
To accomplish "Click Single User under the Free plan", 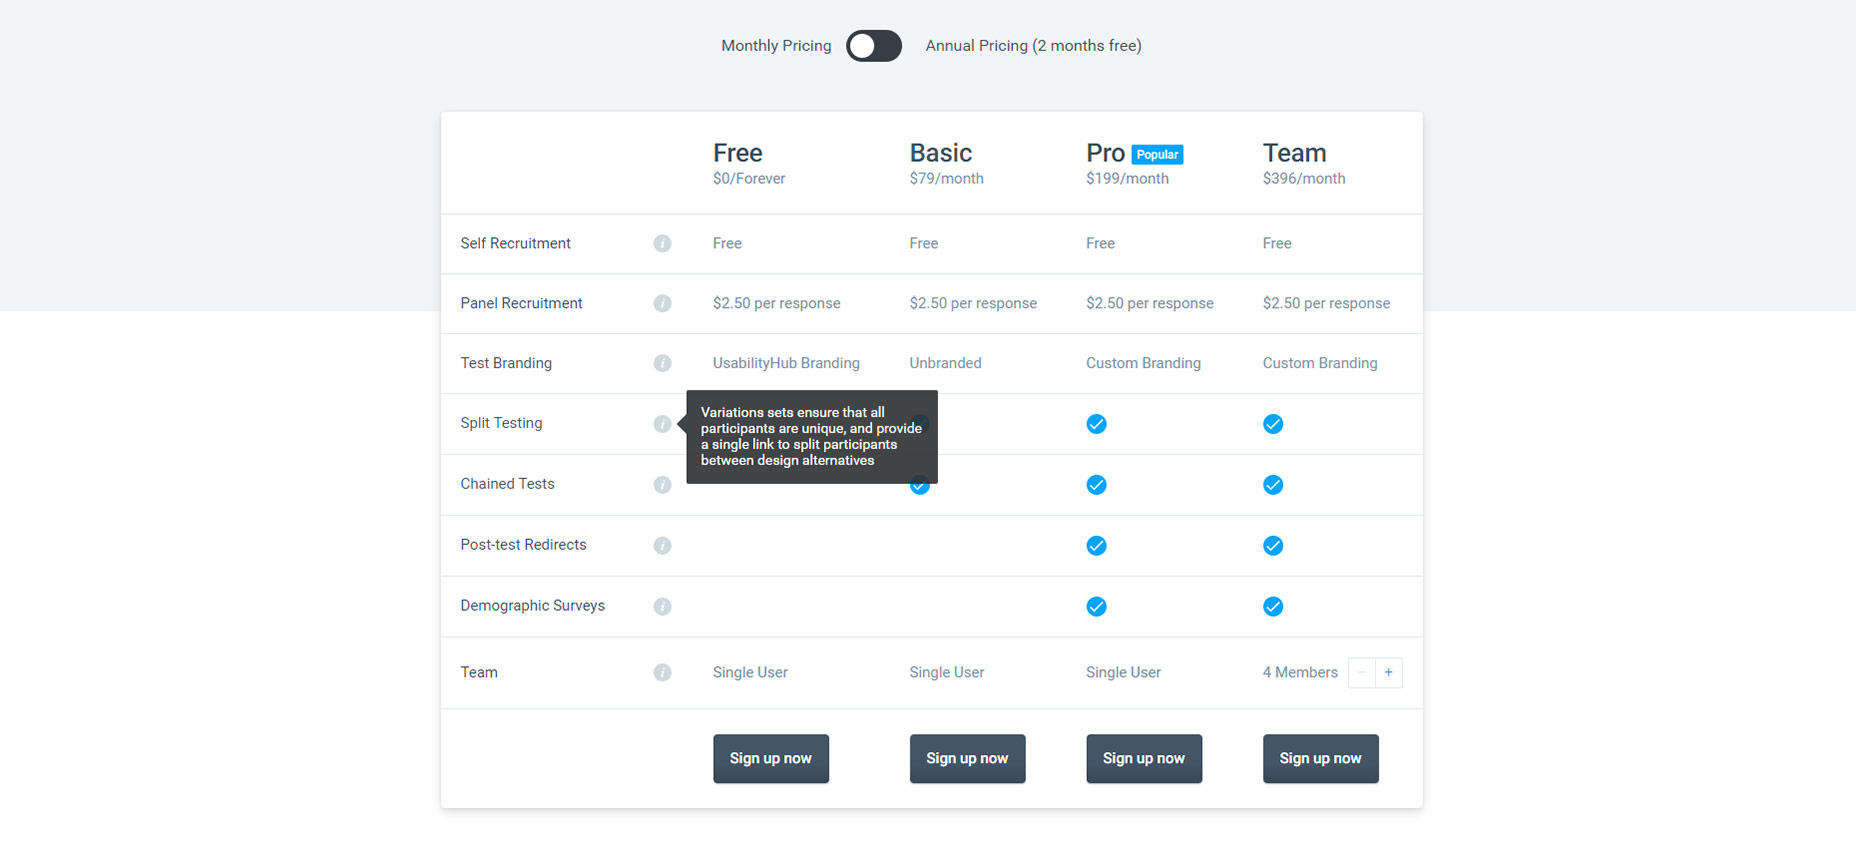I will point(750,673).
